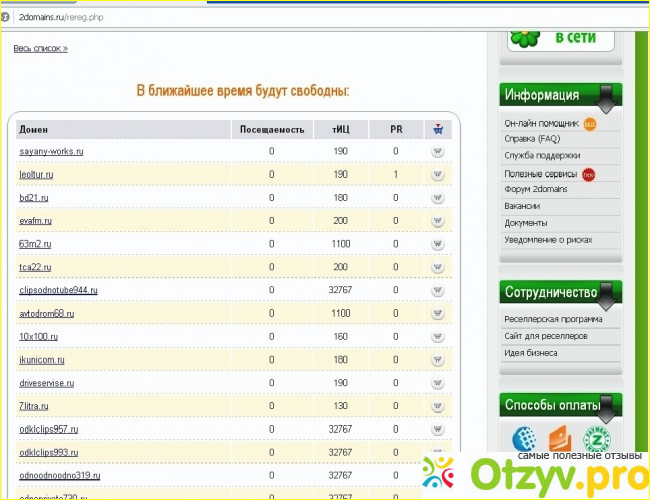Open the clipsodnotube944.ru domain link

click(58, 290)
